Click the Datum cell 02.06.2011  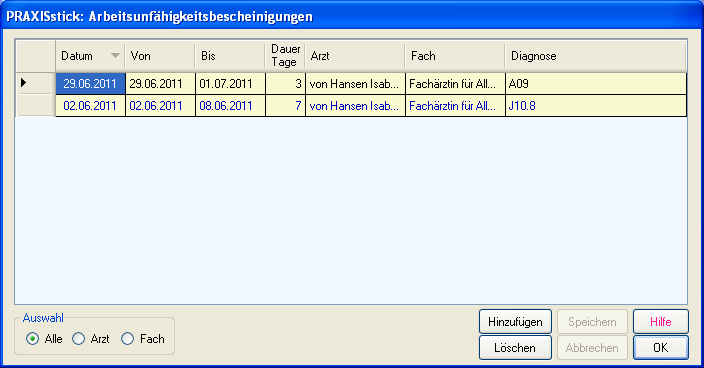click(x=90, y=106)
